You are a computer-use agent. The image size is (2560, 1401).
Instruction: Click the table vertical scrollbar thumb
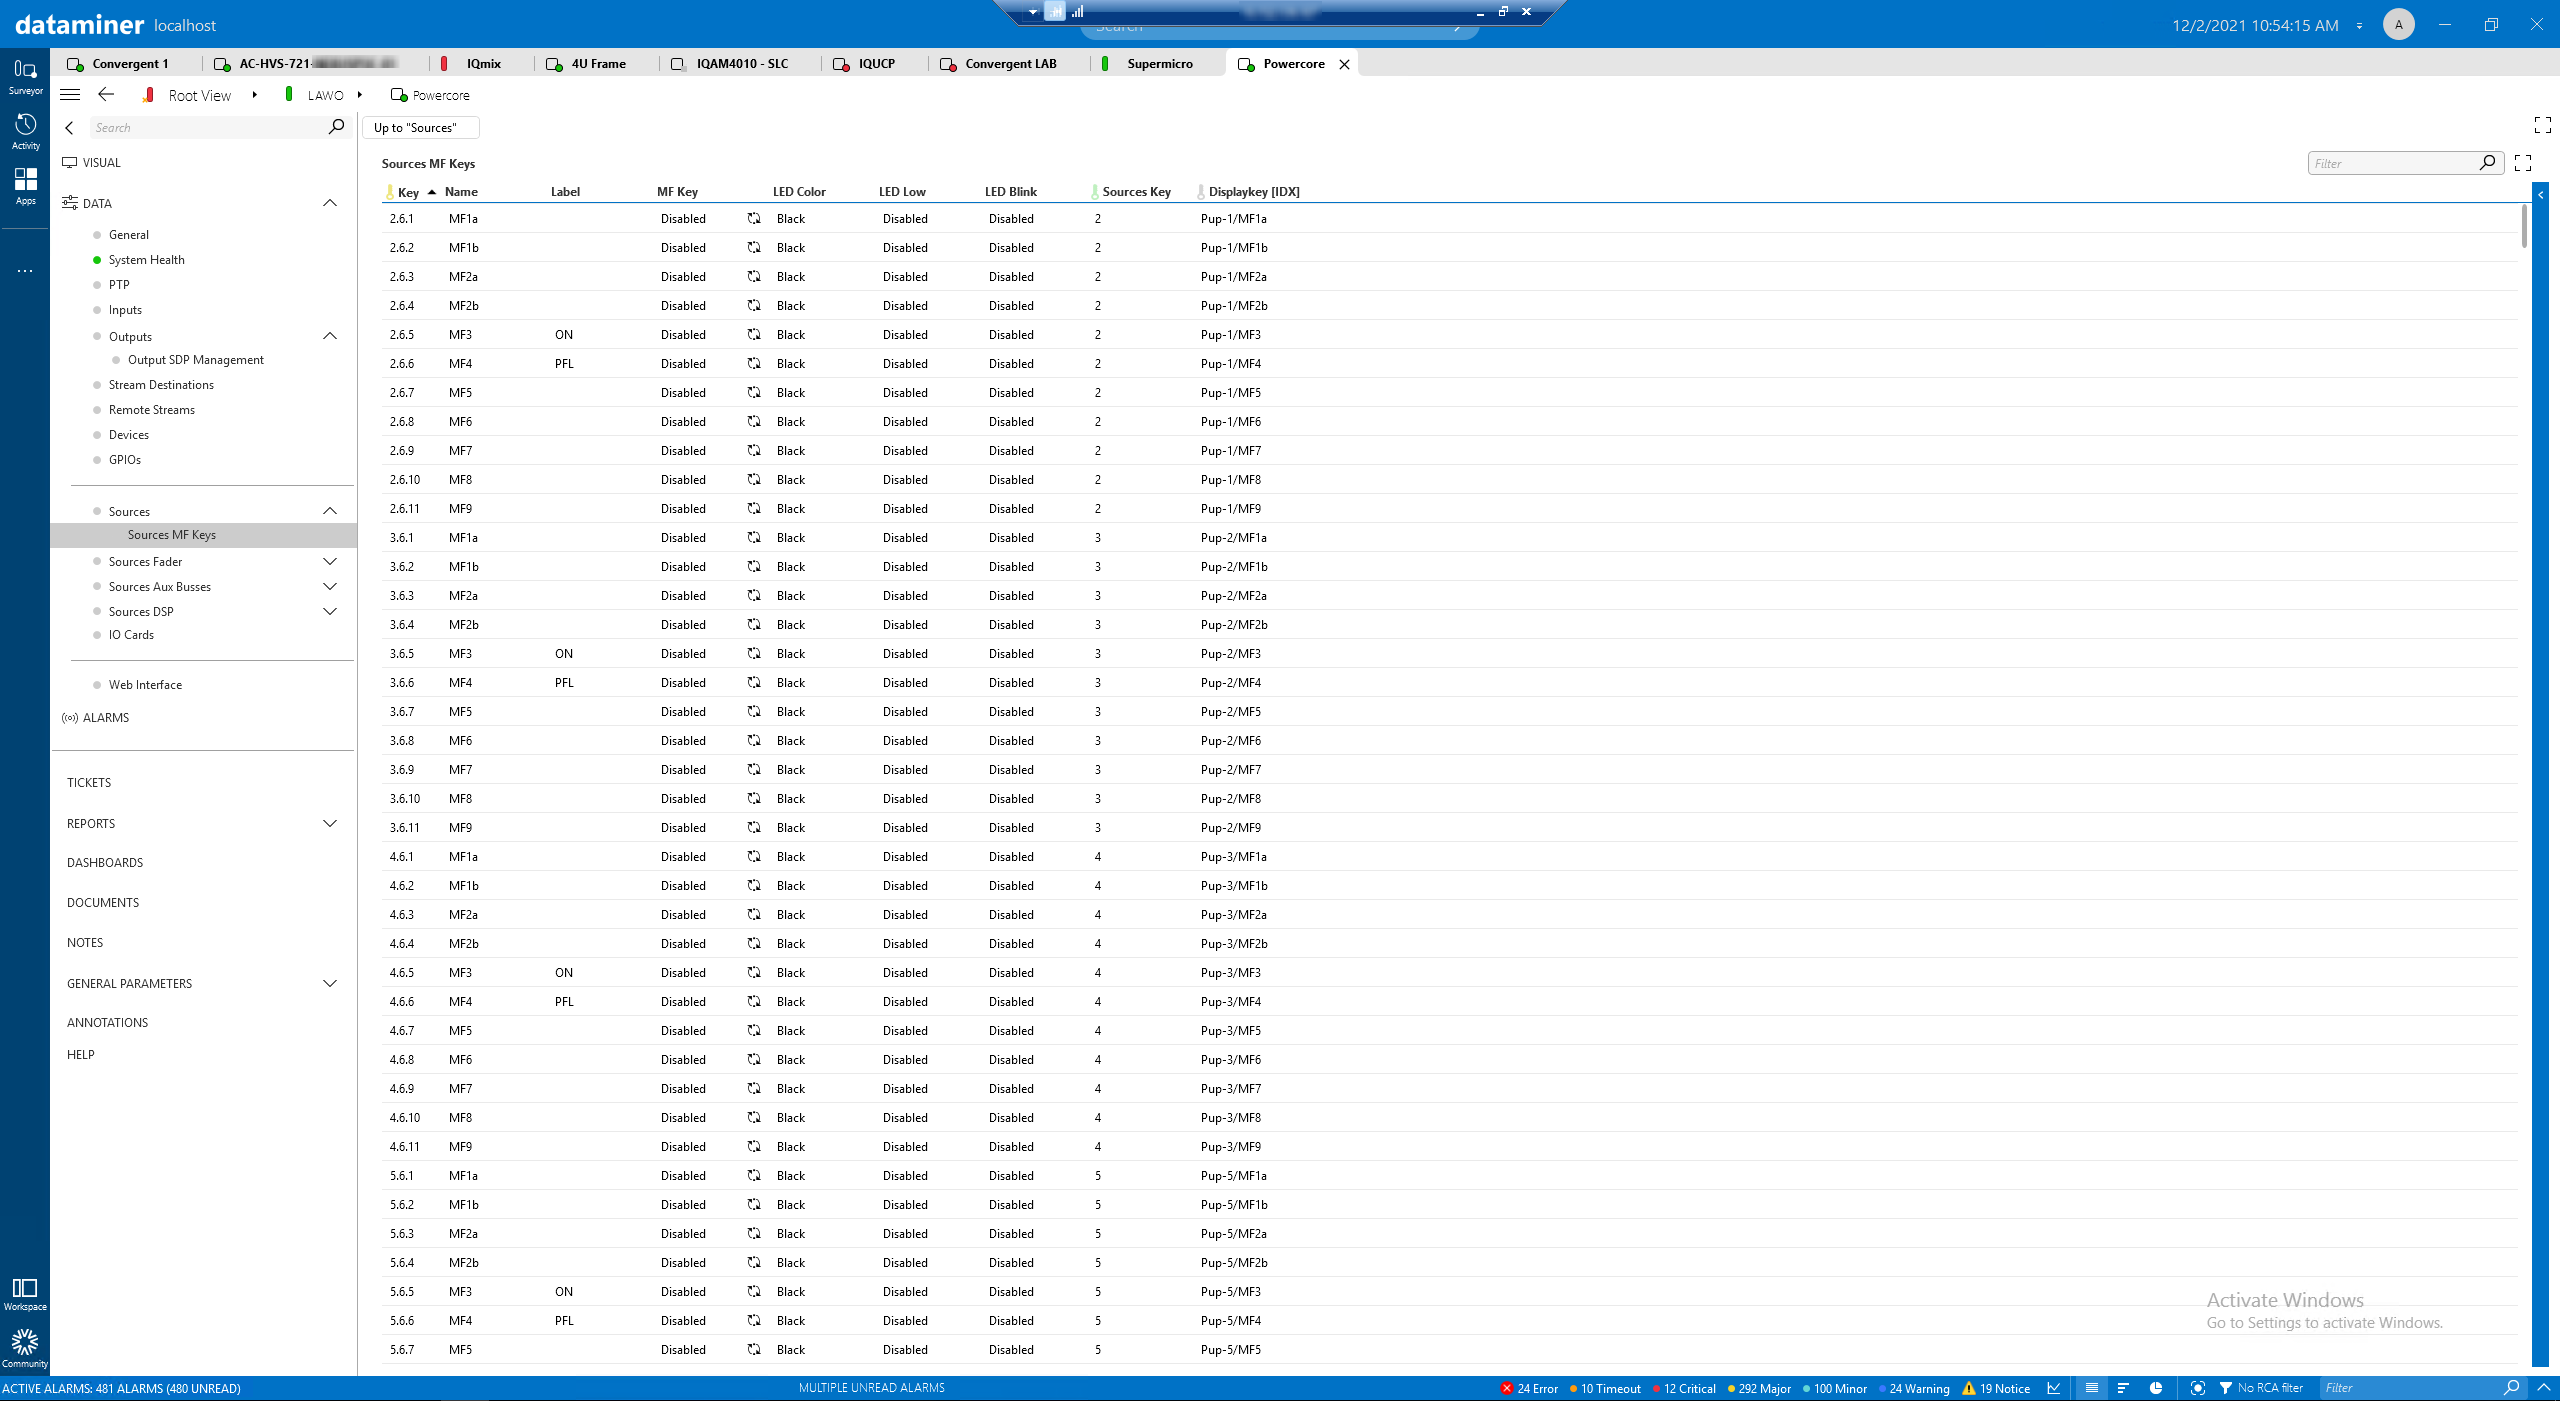2524,225
